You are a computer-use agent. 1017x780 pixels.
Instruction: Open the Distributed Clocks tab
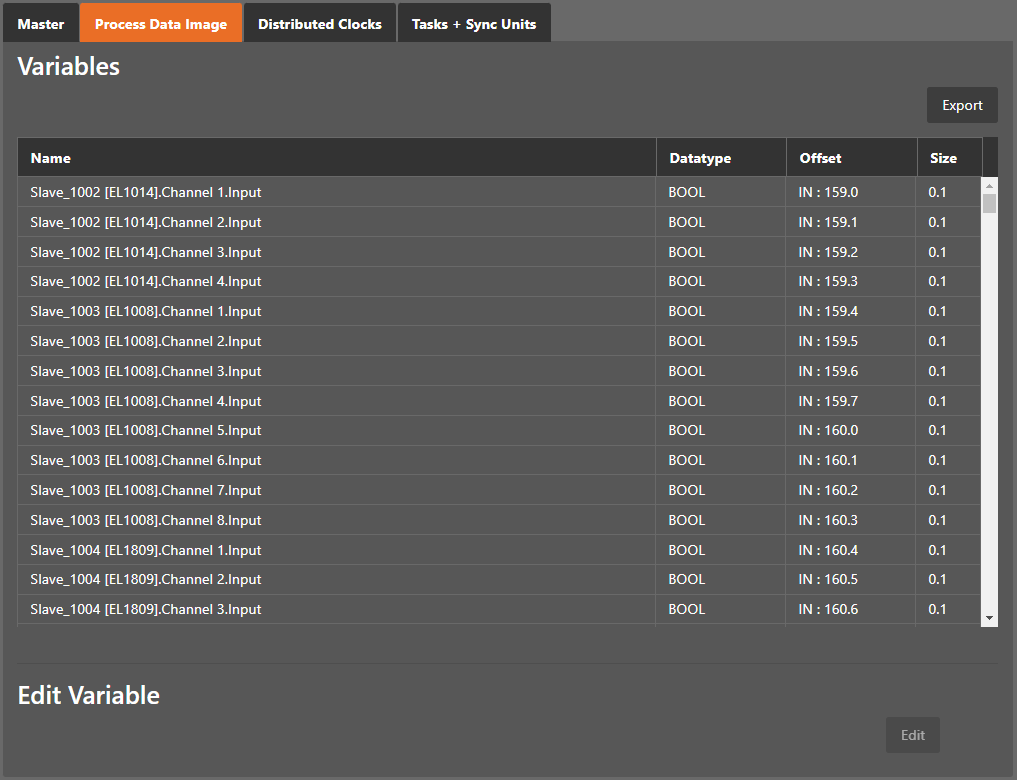(320, 24)
